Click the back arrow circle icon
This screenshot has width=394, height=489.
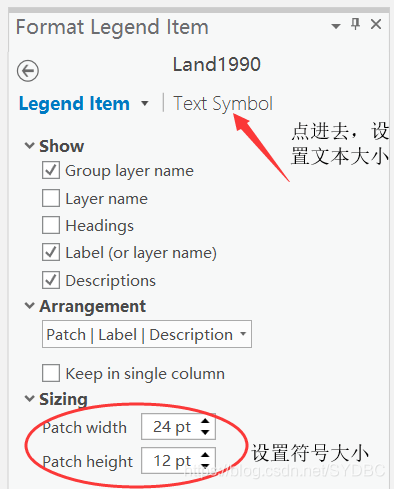28,71
